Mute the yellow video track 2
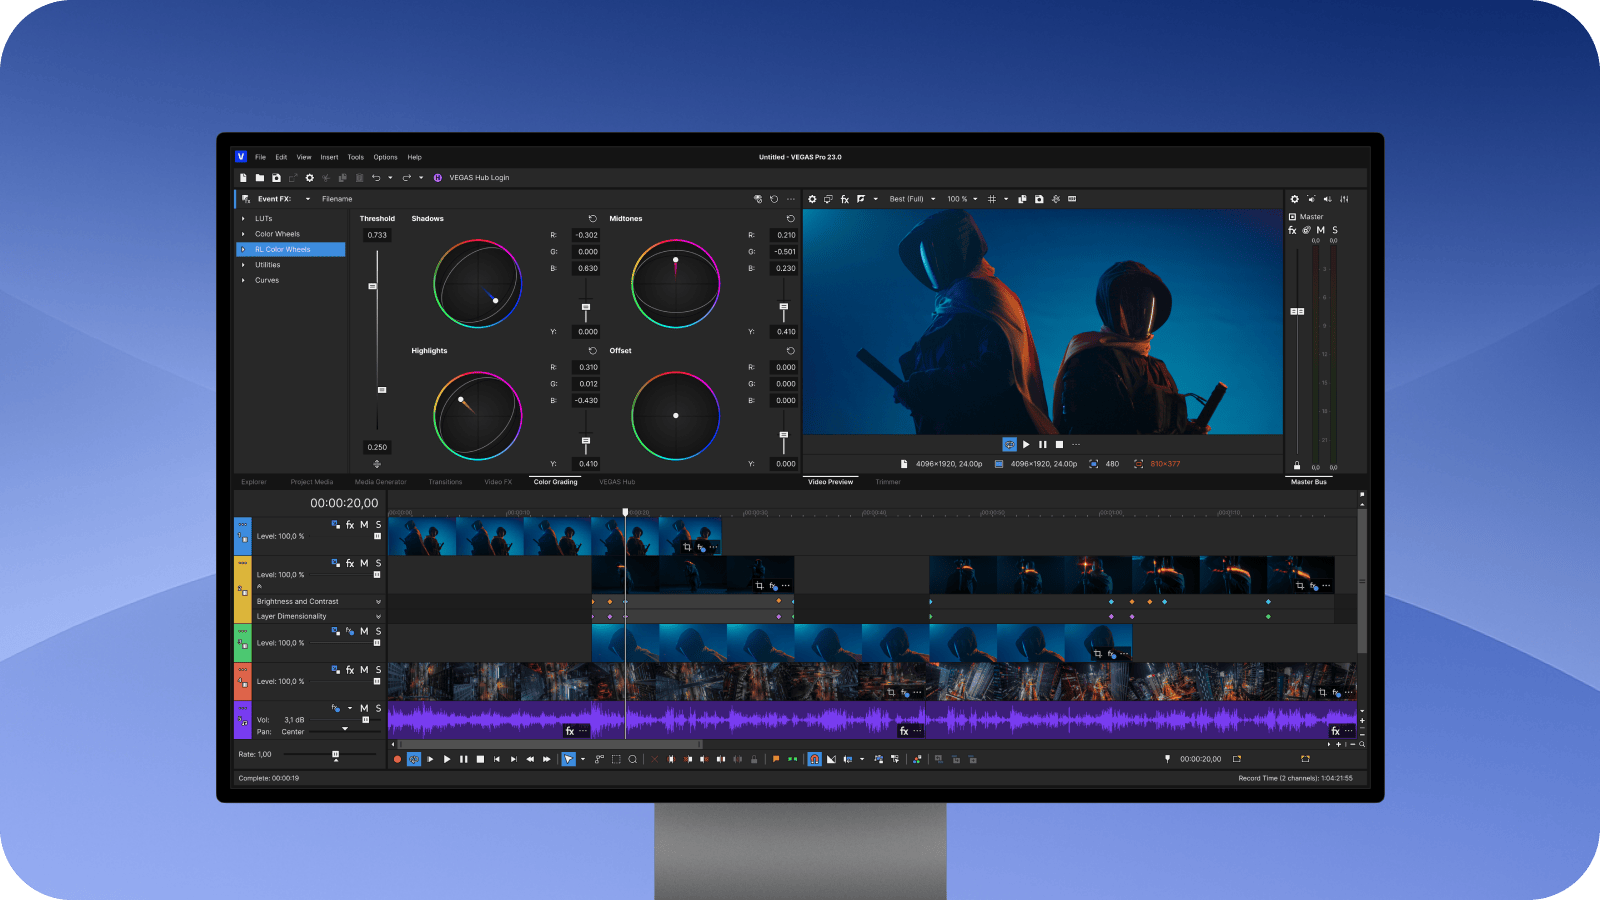The width and height of the screenshot is (1600, 900). 364,564
